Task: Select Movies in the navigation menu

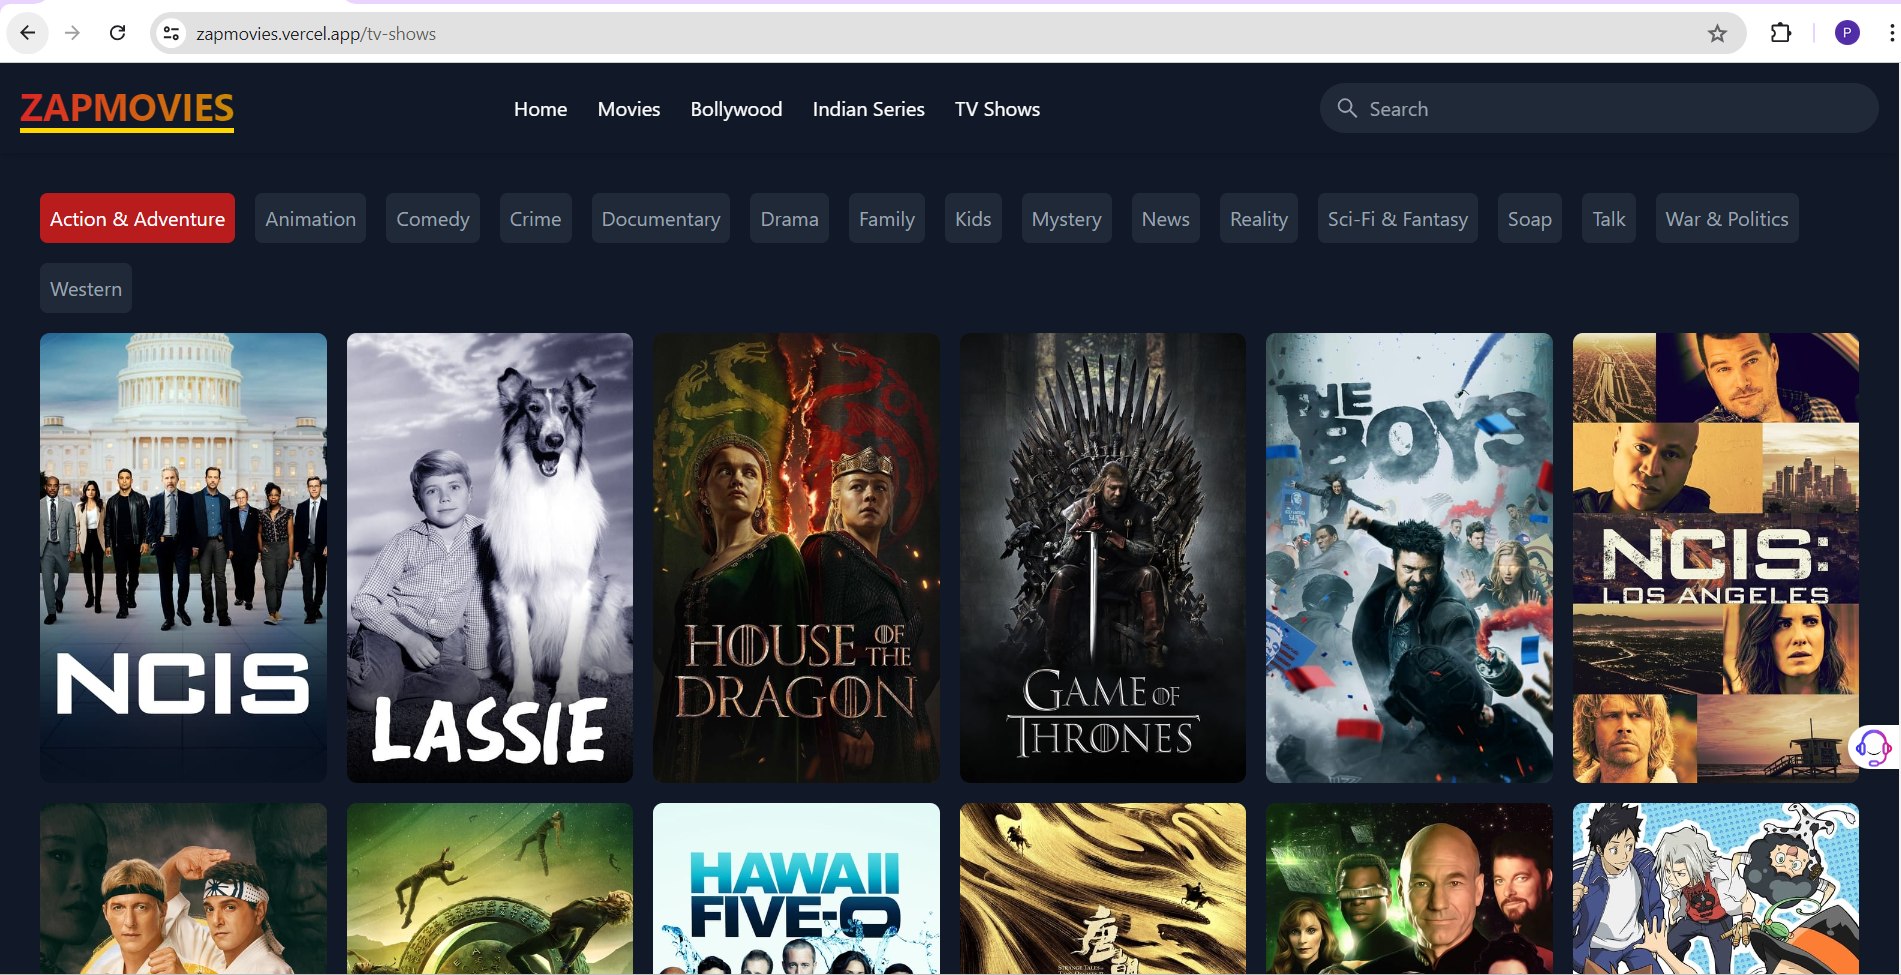Action: (x=628, y=109)
